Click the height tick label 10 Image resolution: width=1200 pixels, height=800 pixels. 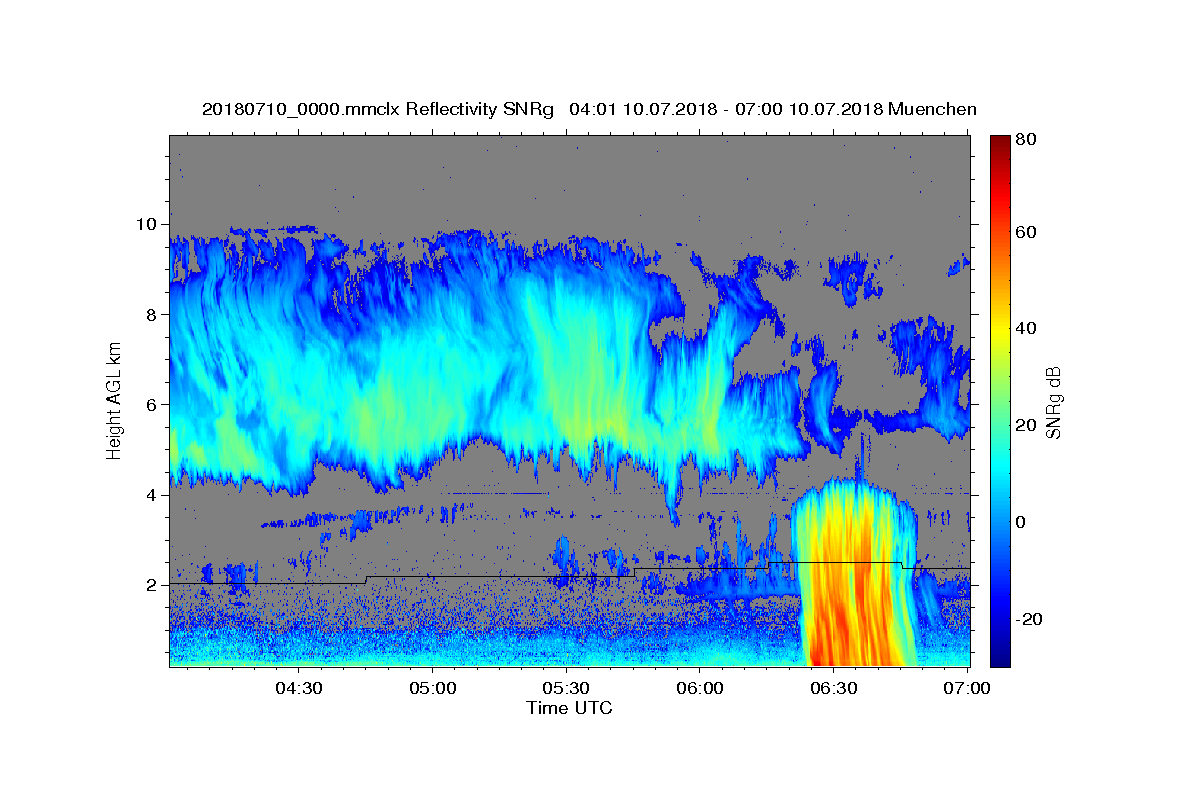point(146,224)
